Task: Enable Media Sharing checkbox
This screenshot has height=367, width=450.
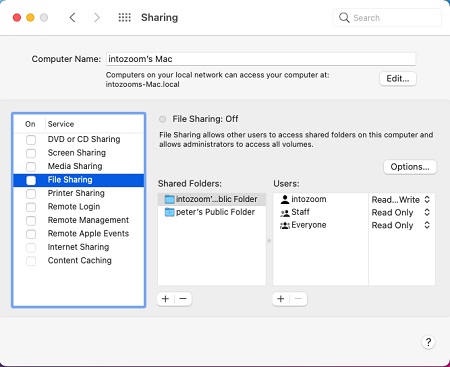Action: point(31,167)
